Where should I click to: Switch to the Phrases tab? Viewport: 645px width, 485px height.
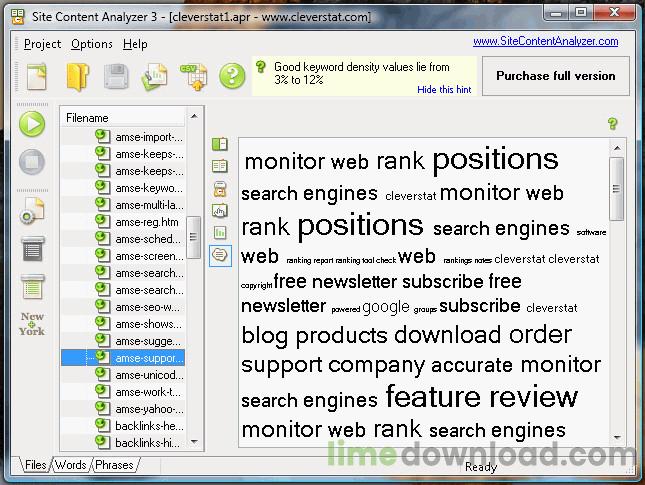click(114, 465)
